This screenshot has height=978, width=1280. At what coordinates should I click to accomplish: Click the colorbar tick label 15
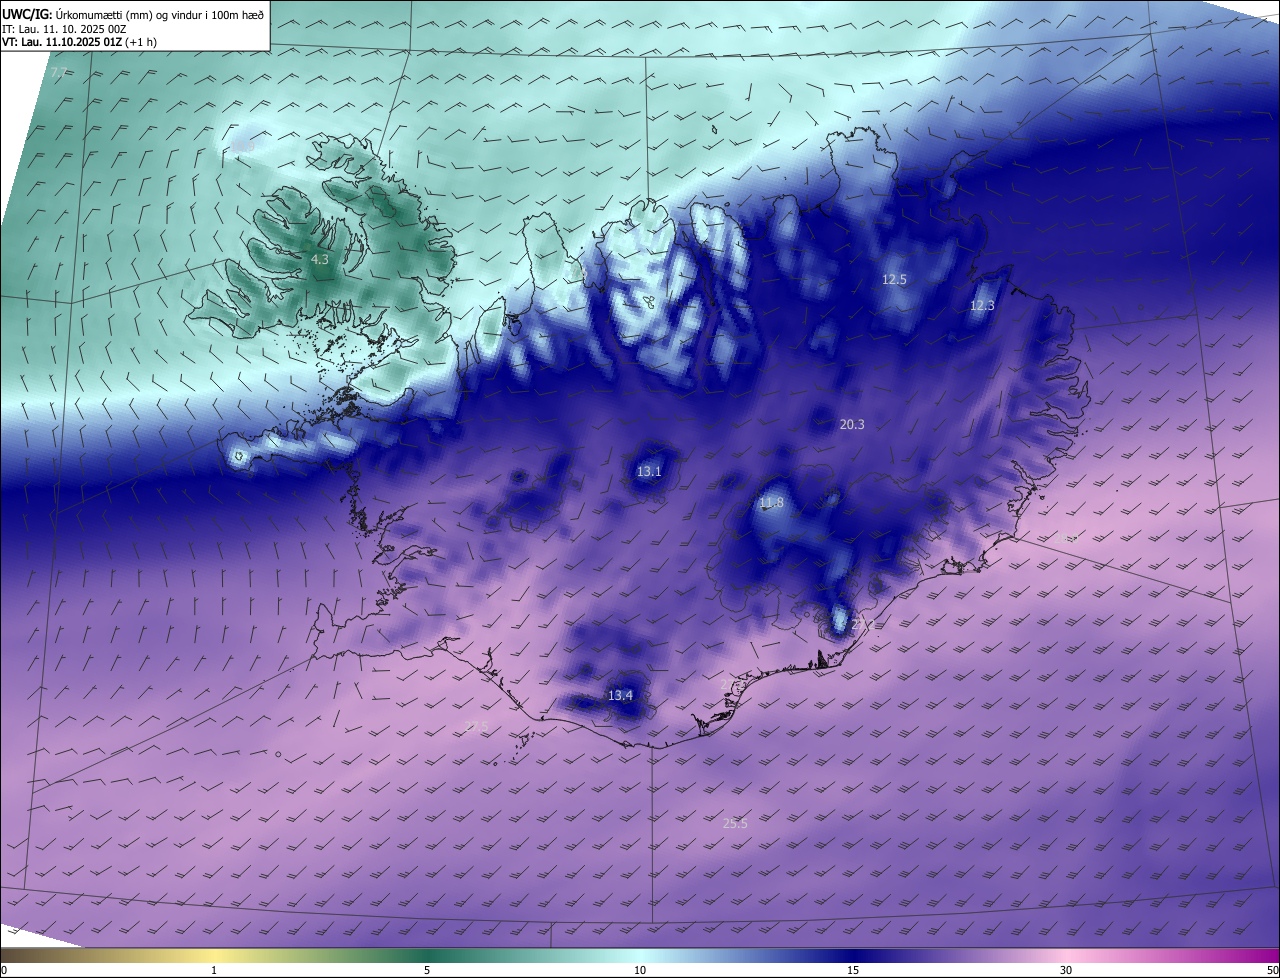[853, 970]
